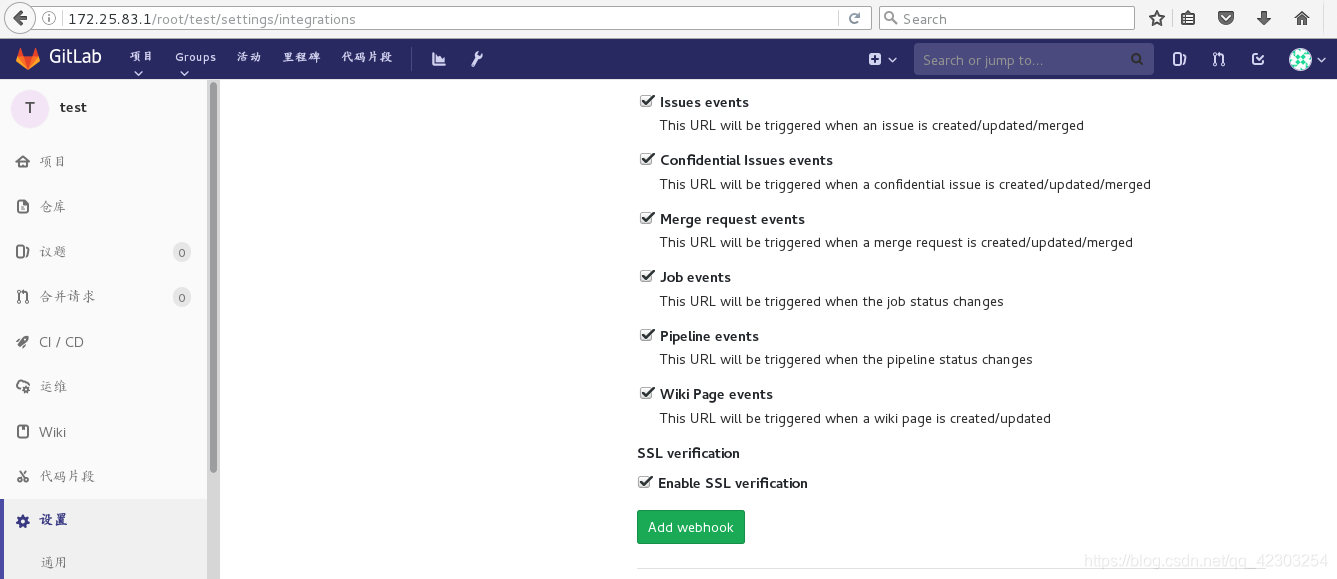Select 通用 under settings in sidebar

[54, 562]
